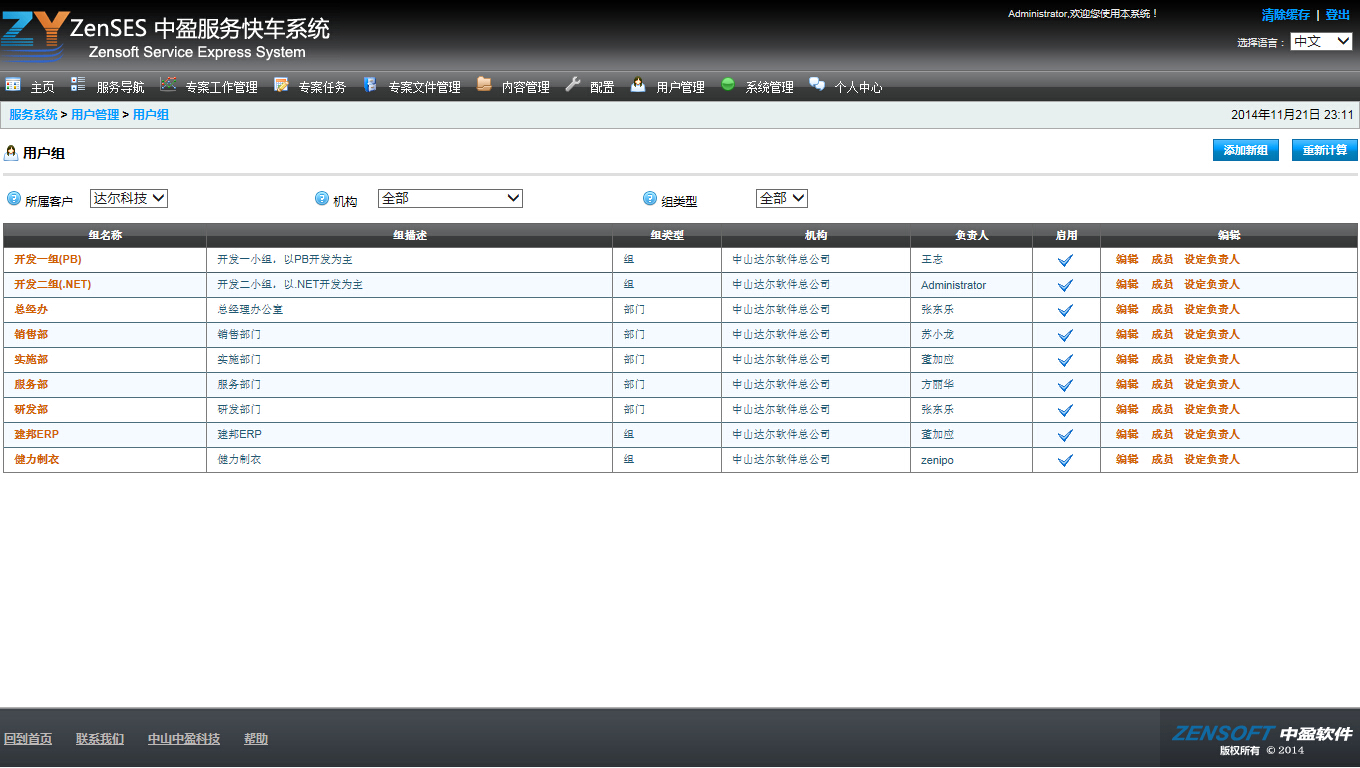The image size is (1360, 768).
Task: Click the wrench icon for 配置
Action: tap(573, 85)
